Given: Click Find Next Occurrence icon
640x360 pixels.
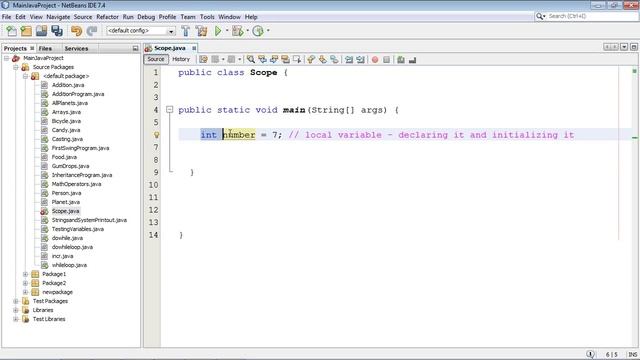Looking at the screenshot, I should coord(273,60).
